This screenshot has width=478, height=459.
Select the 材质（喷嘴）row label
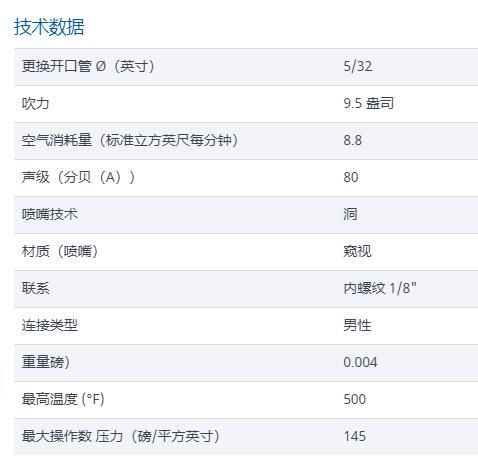tap(60, 251)
